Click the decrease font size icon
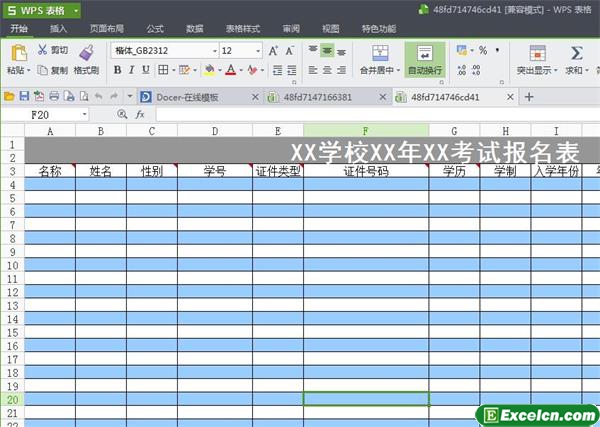 pos(290,51)
